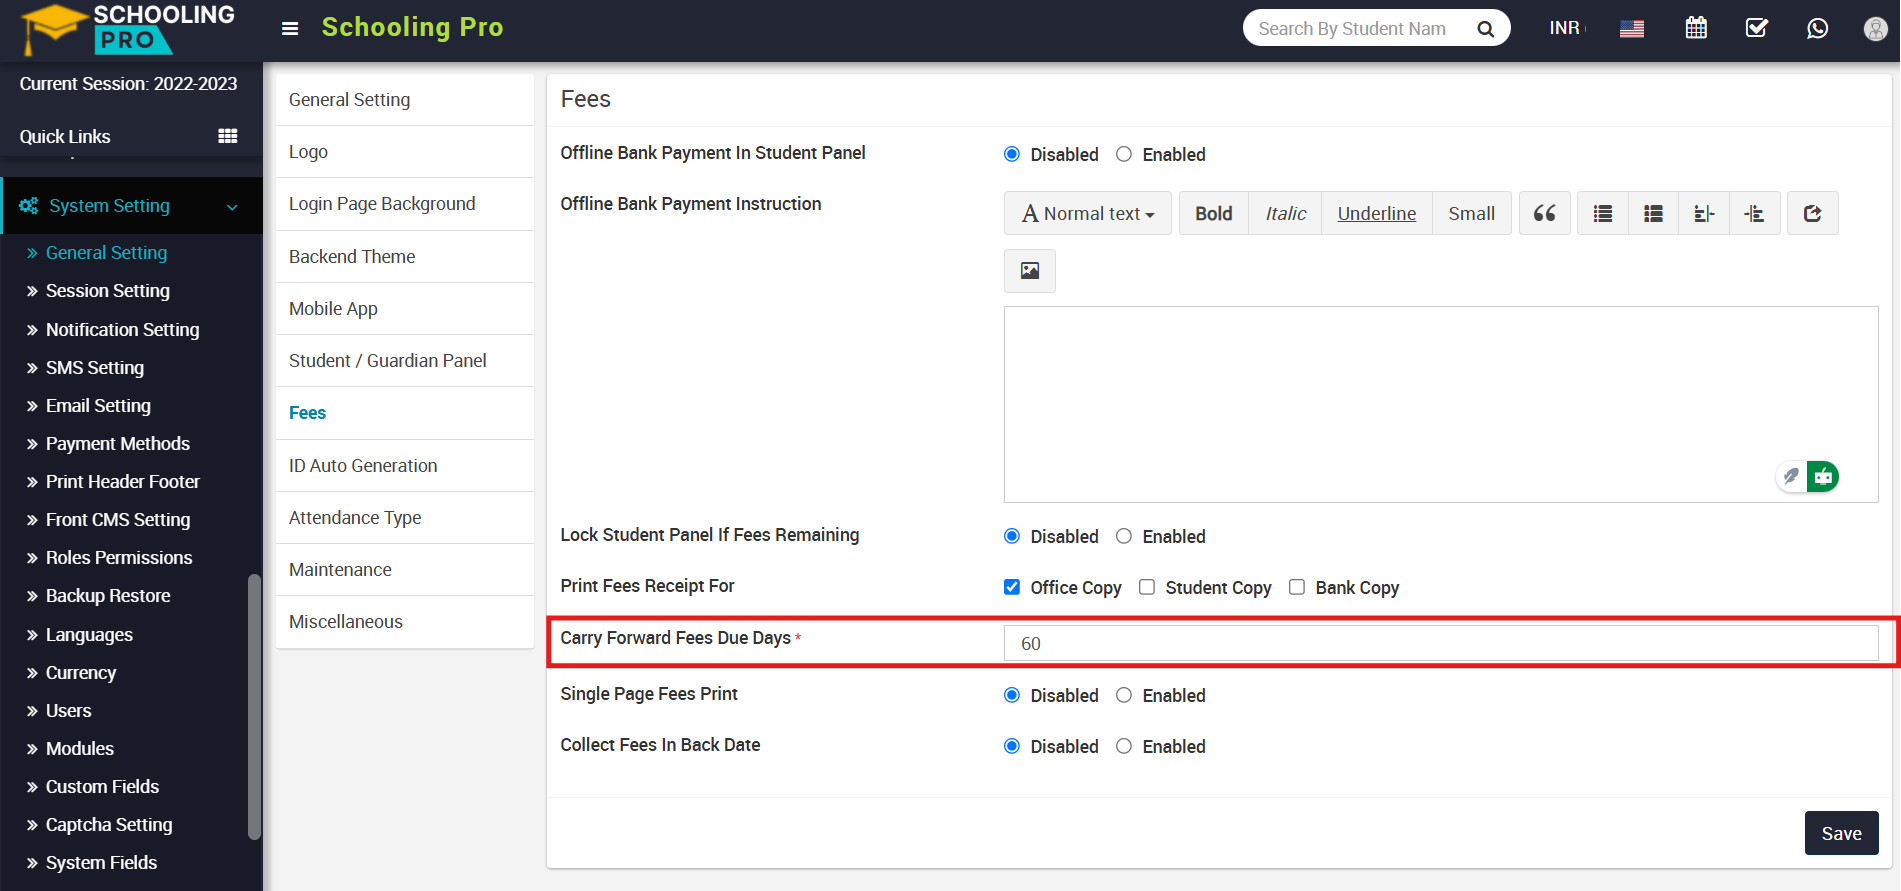Viewport: 1901px width, 891px height.
Task: Collapse the System Setting menu
Action: pyautogui.click(x=131, y=206)
